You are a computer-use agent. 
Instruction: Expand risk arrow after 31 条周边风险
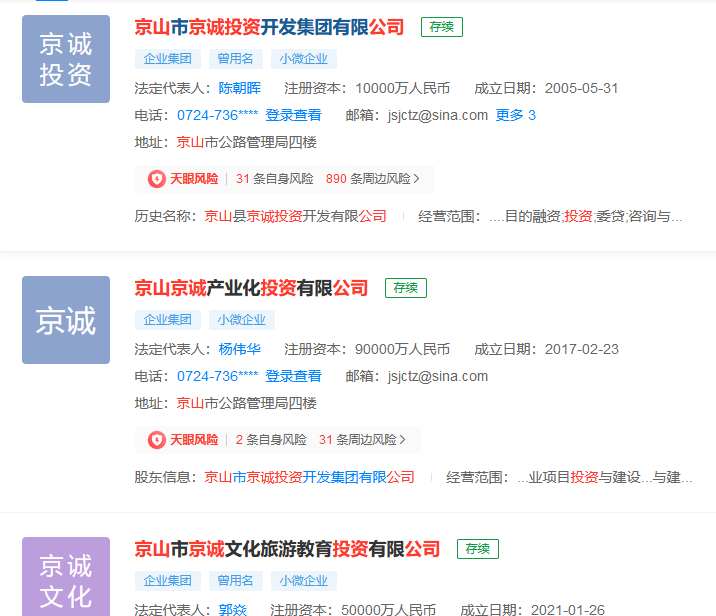tap(402, 440)
